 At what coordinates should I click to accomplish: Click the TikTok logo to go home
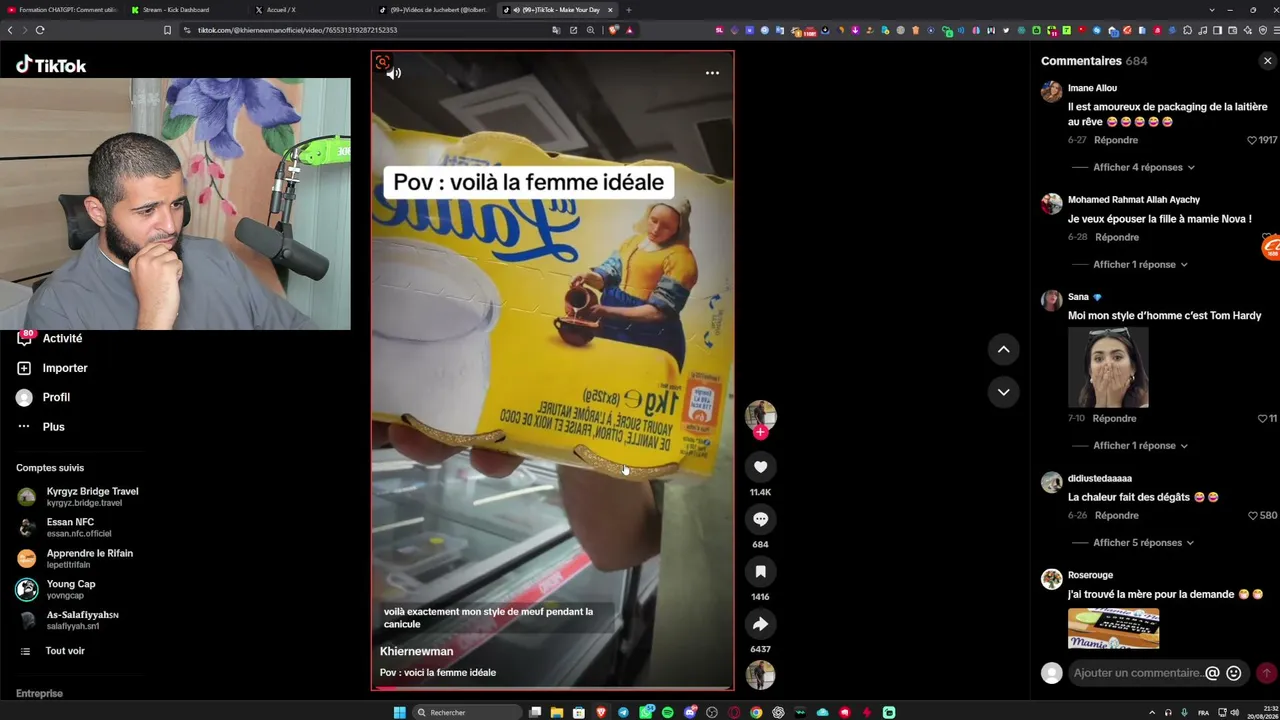(51, 65)
